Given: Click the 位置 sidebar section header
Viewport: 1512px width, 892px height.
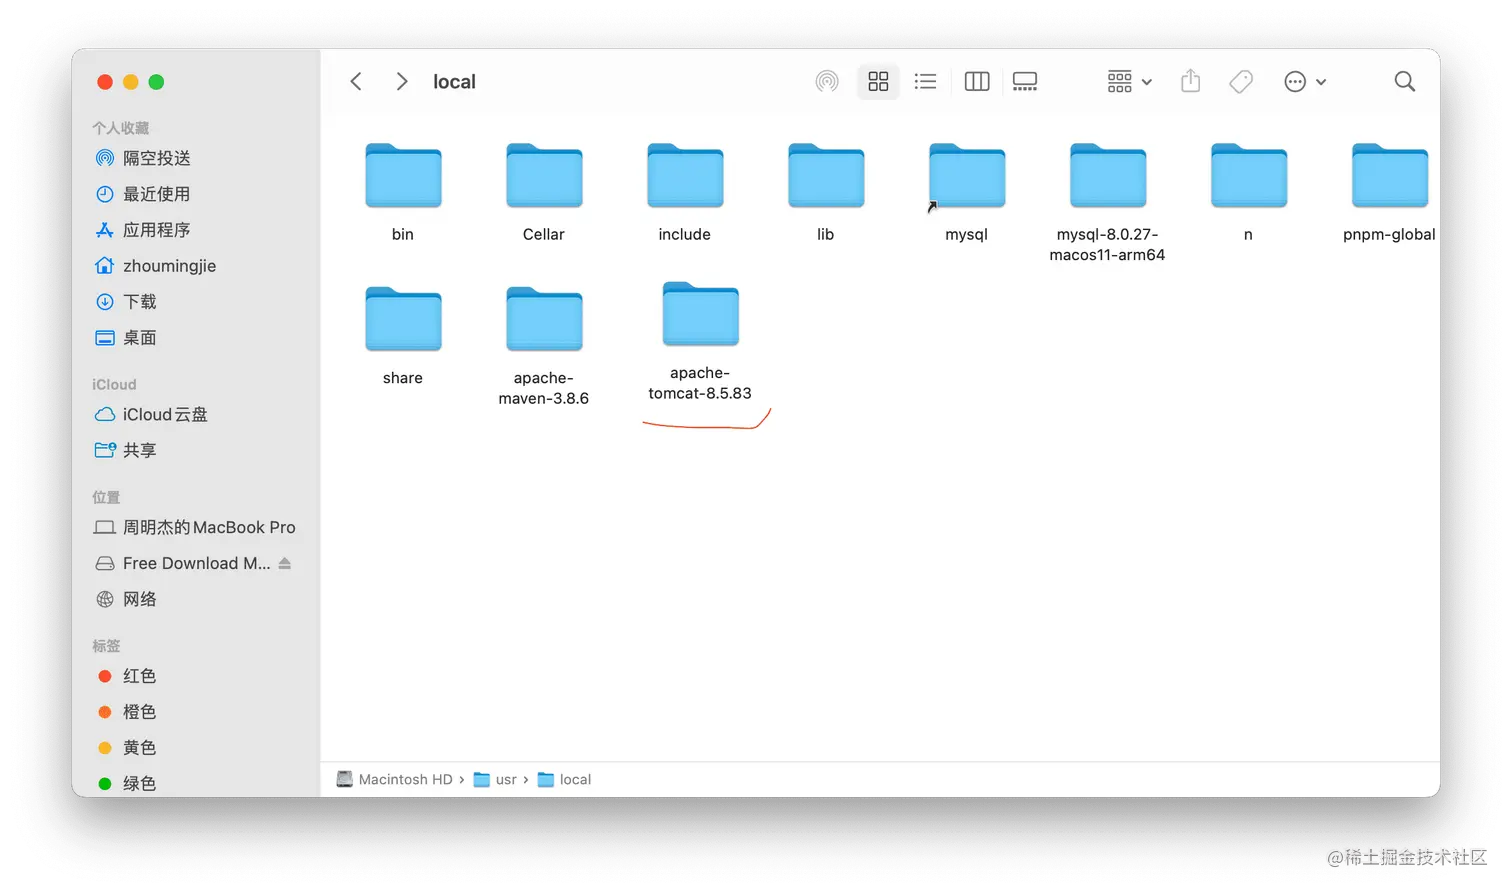Looking at the screenshot, I should (x=106, y=497).
